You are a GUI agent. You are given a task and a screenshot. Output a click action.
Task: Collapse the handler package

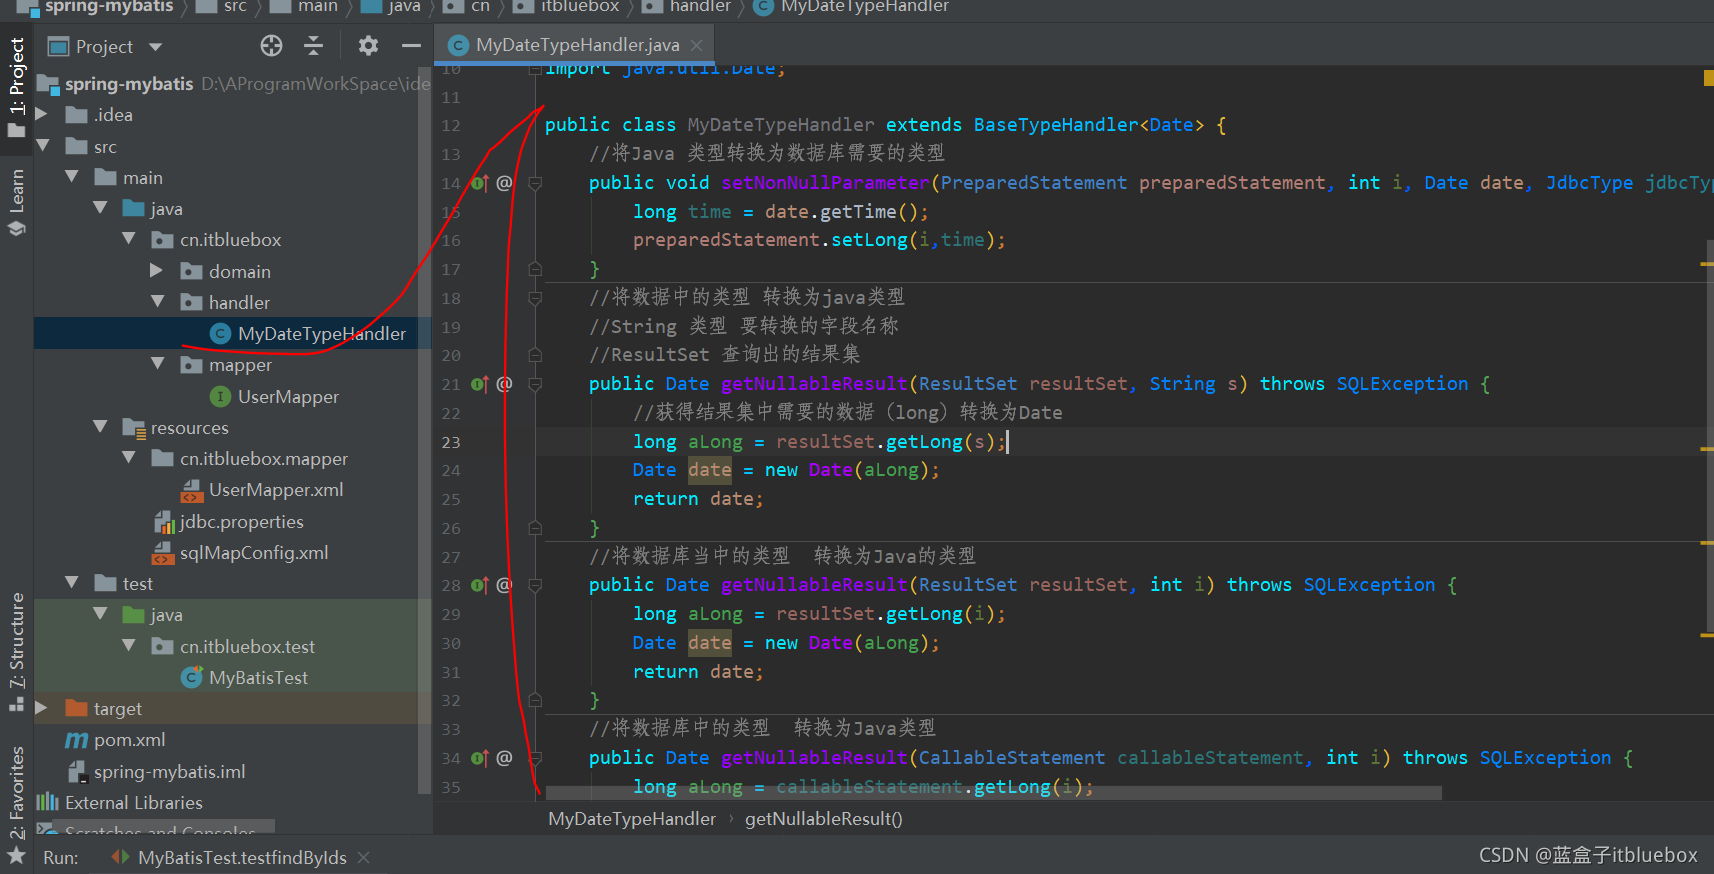coord(158,302)
